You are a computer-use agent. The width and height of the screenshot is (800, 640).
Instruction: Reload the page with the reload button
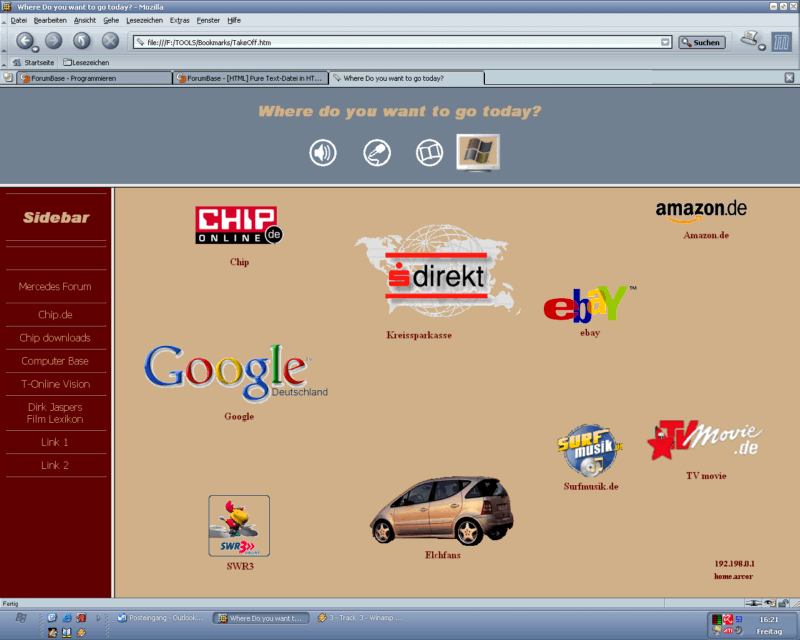coord(82,40)
